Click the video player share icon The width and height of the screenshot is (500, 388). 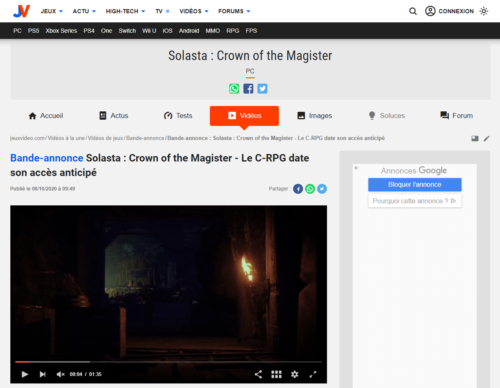coord(258,374)
